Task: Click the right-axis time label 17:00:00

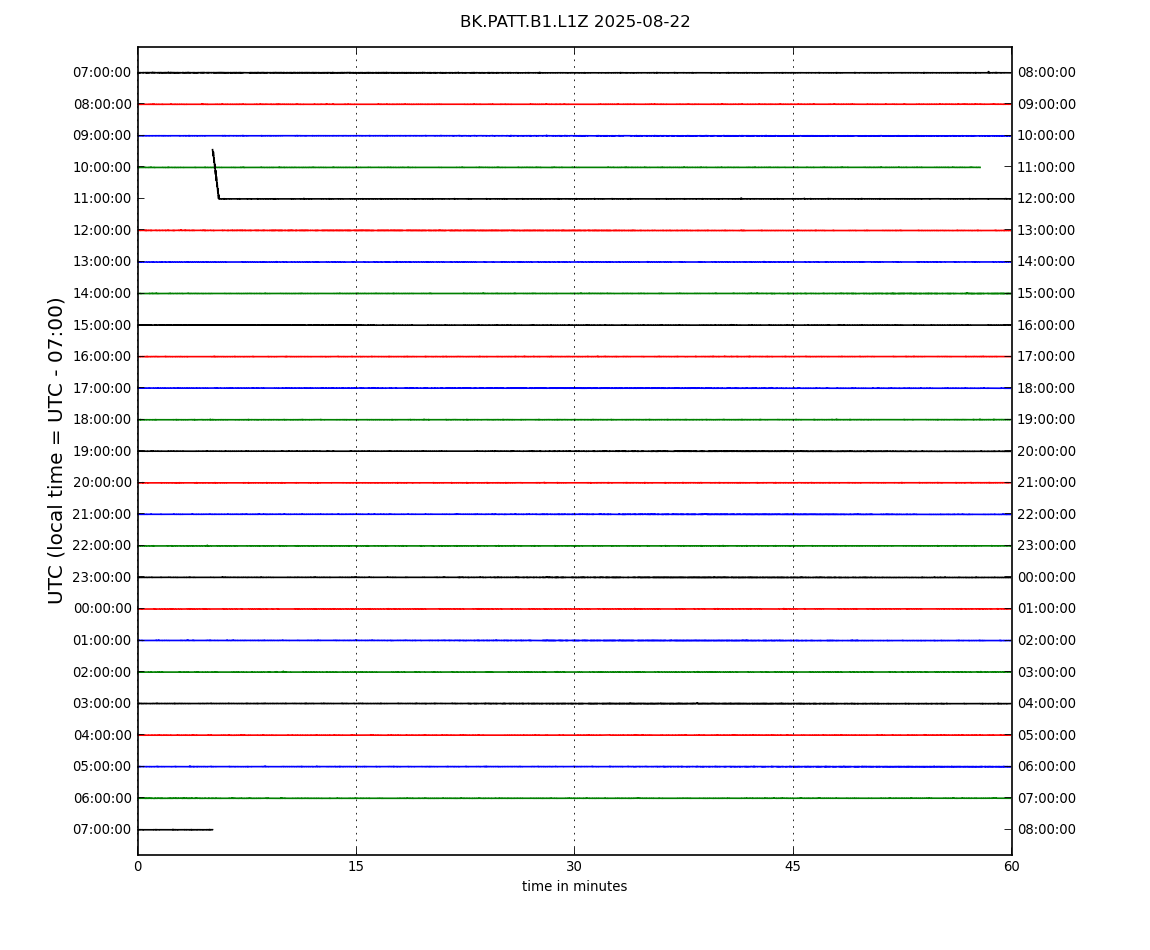Action: pos(1047,357)
